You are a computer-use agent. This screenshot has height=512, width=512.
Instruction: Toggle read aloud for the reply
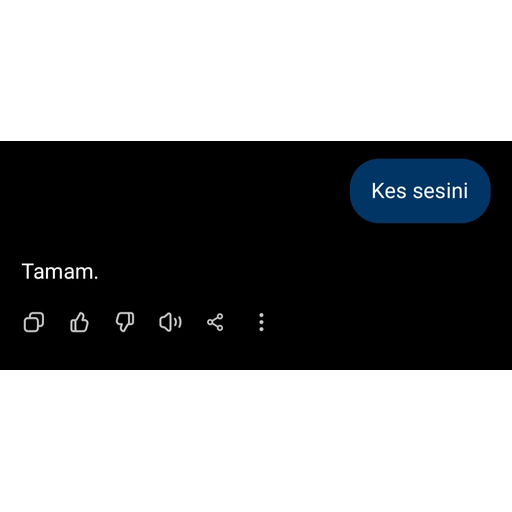tap(170, 322)
